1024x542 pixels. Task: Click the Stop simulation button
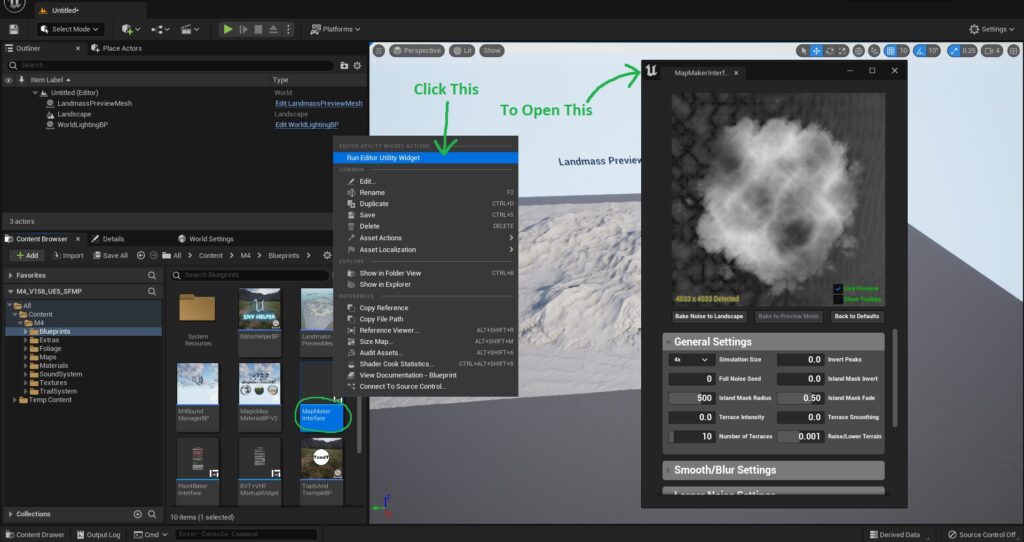click(x=258, y=29)
